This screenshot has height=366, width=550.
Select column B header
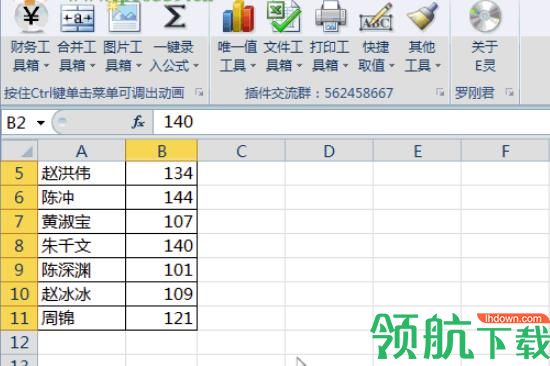161,151
